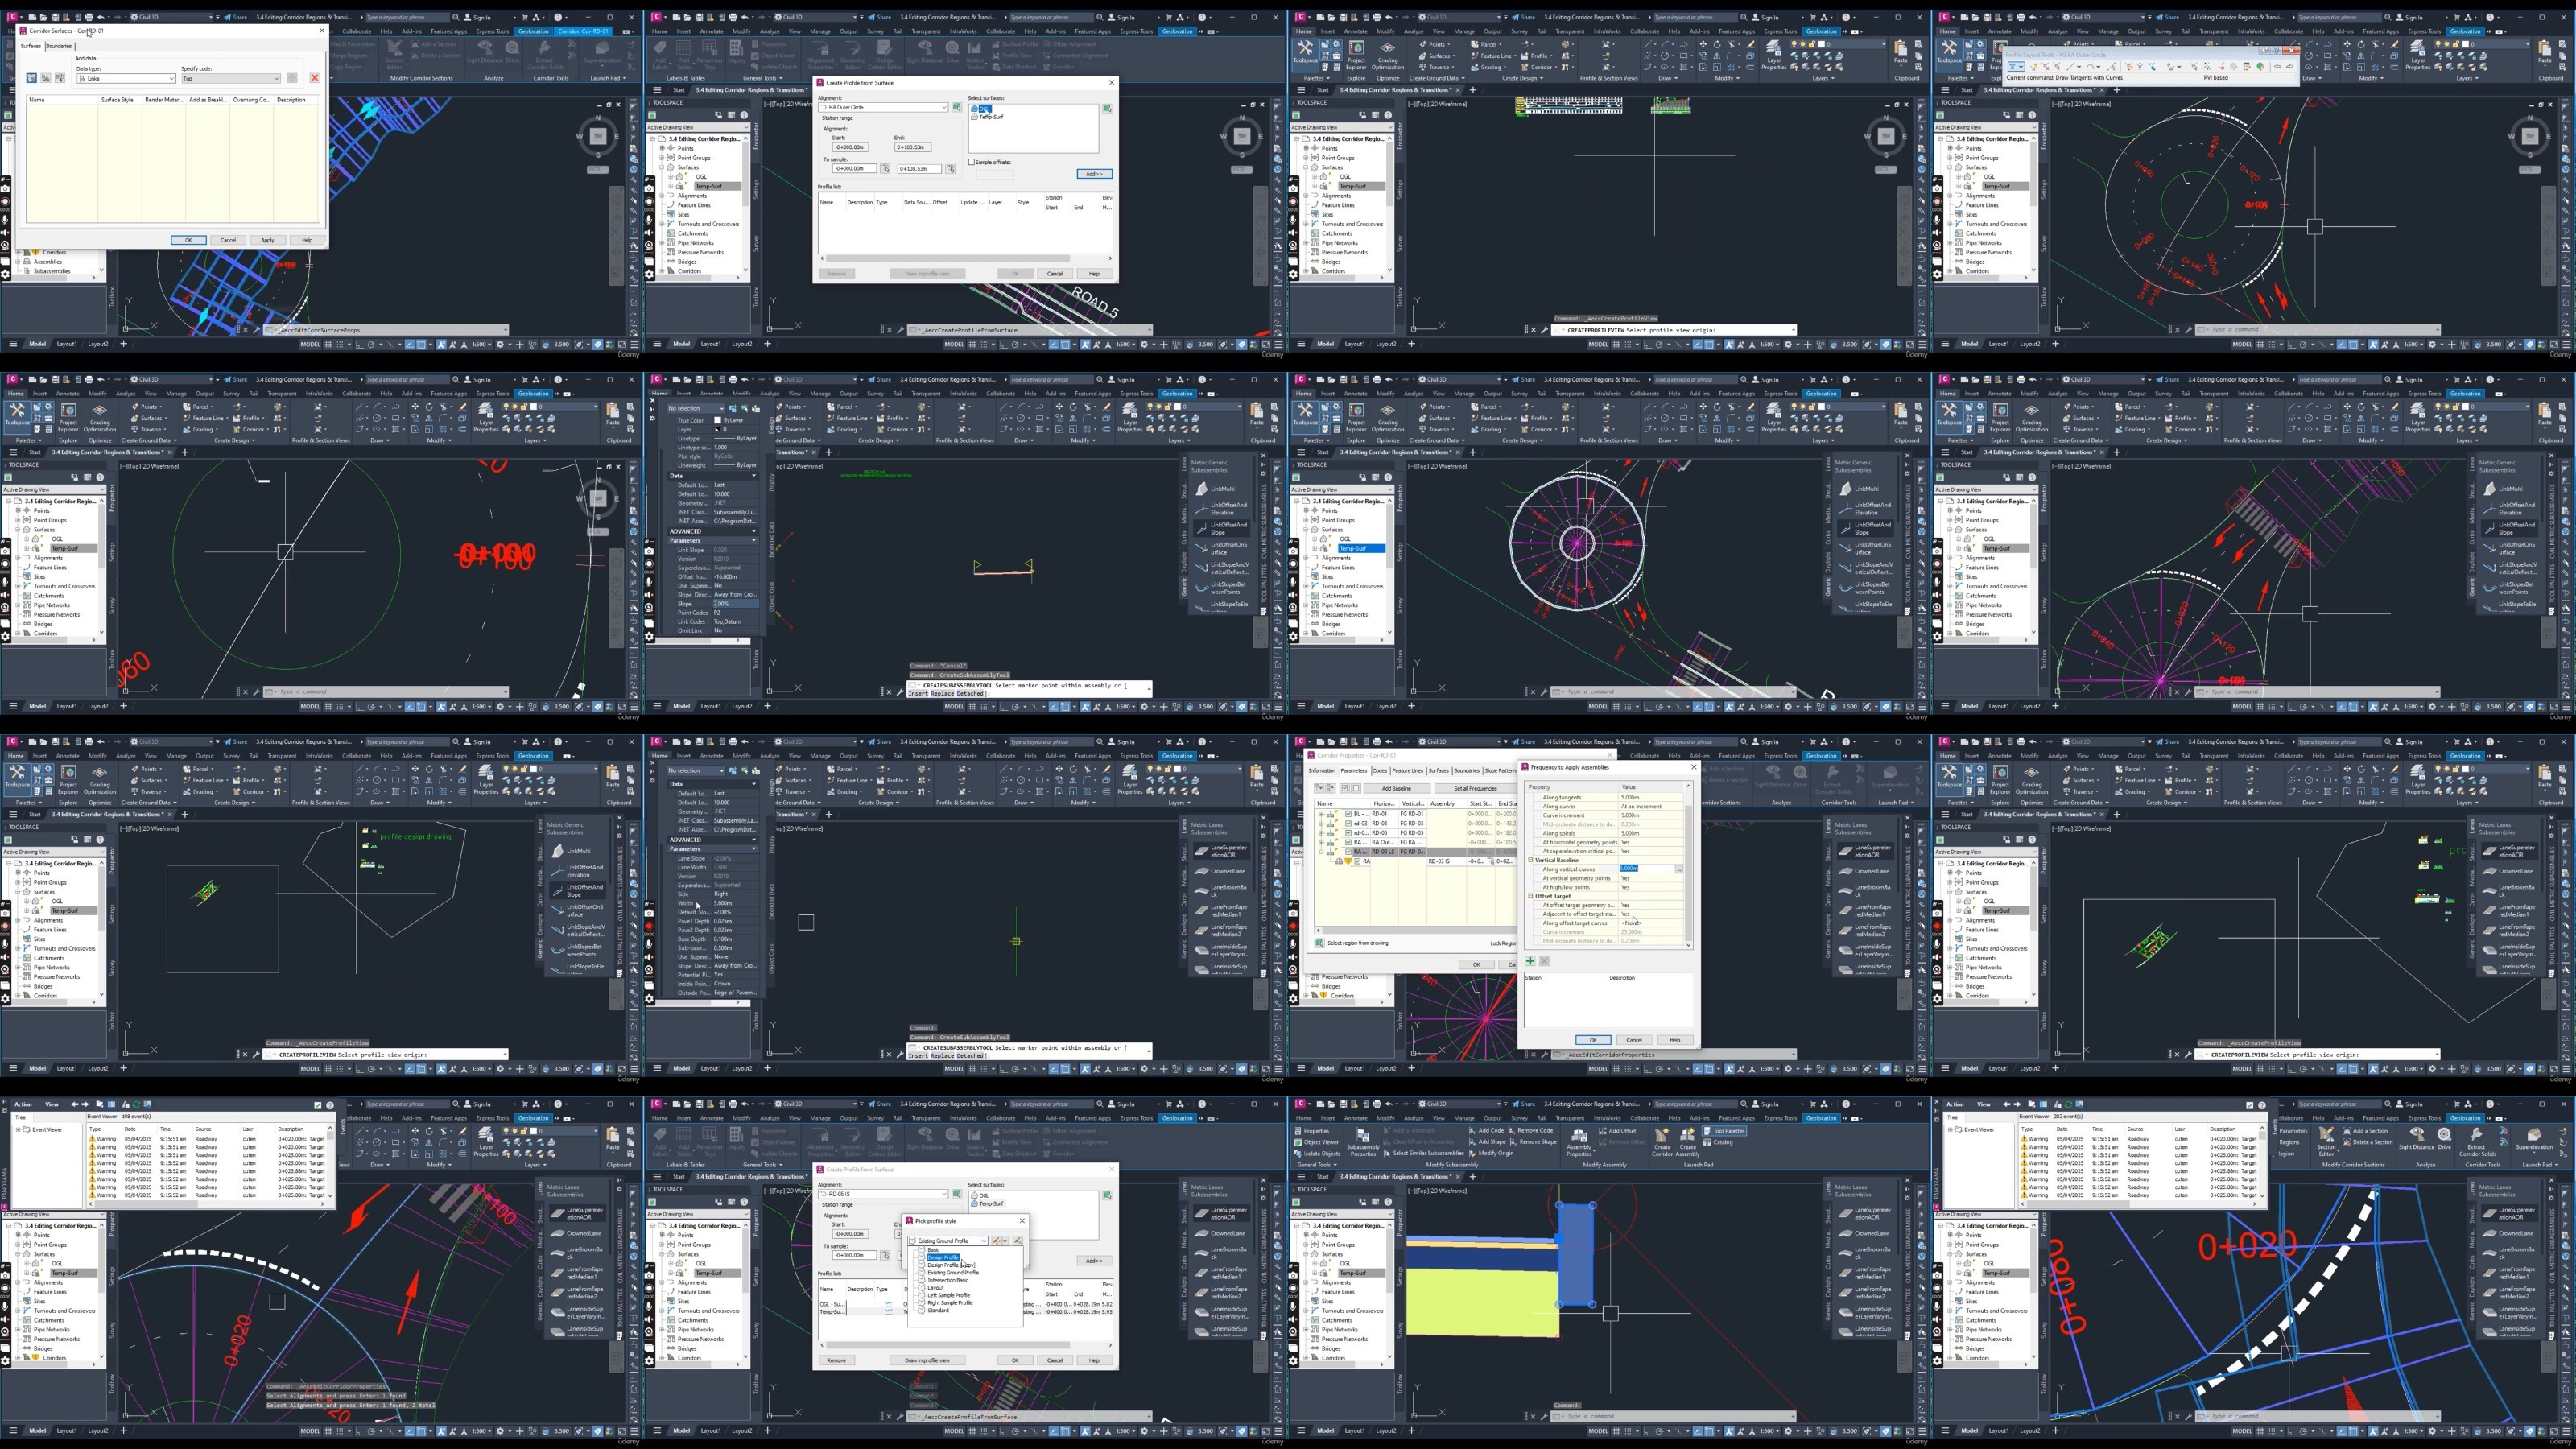Image resolution: width=2576 pixels, height=1449 pixels.
Task: Click the Add>> button beside the OGL surface list
Action: 1094,174
